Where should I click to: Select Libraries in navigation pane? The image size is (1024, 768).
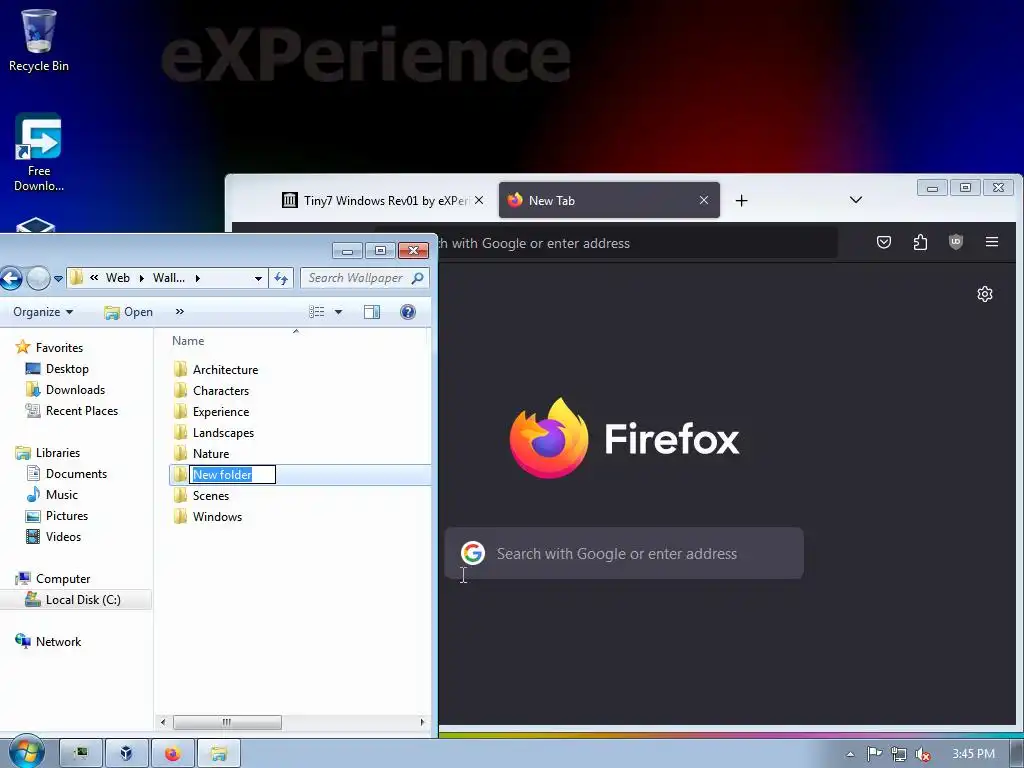click(57, 453)
